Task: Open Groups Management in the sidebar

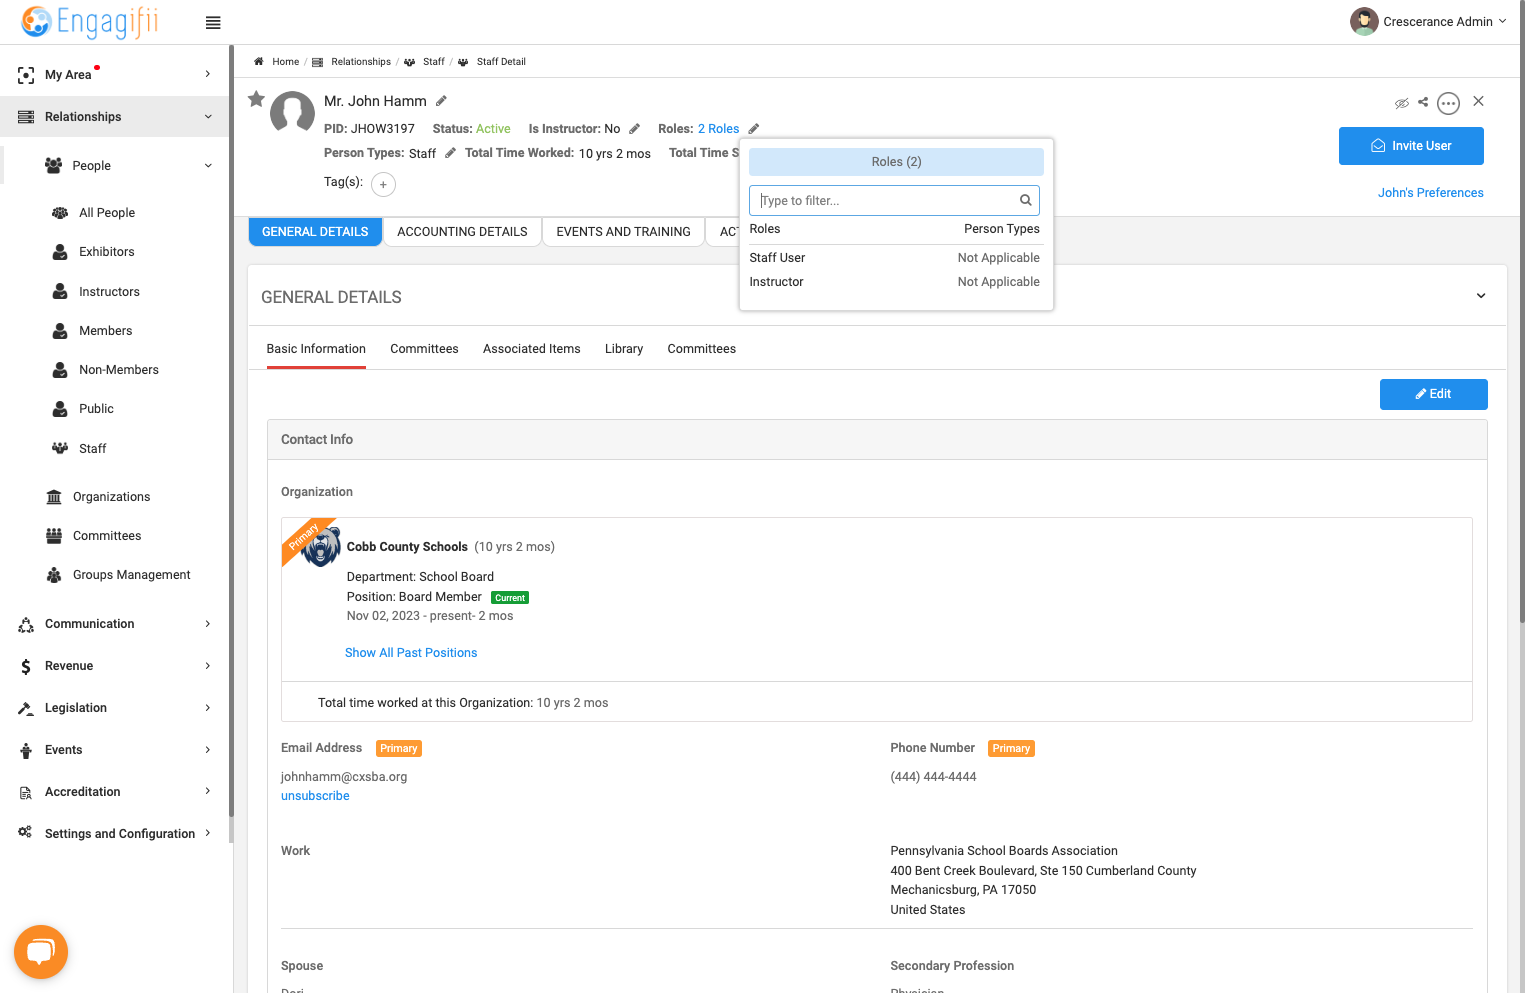Action: 131,575
